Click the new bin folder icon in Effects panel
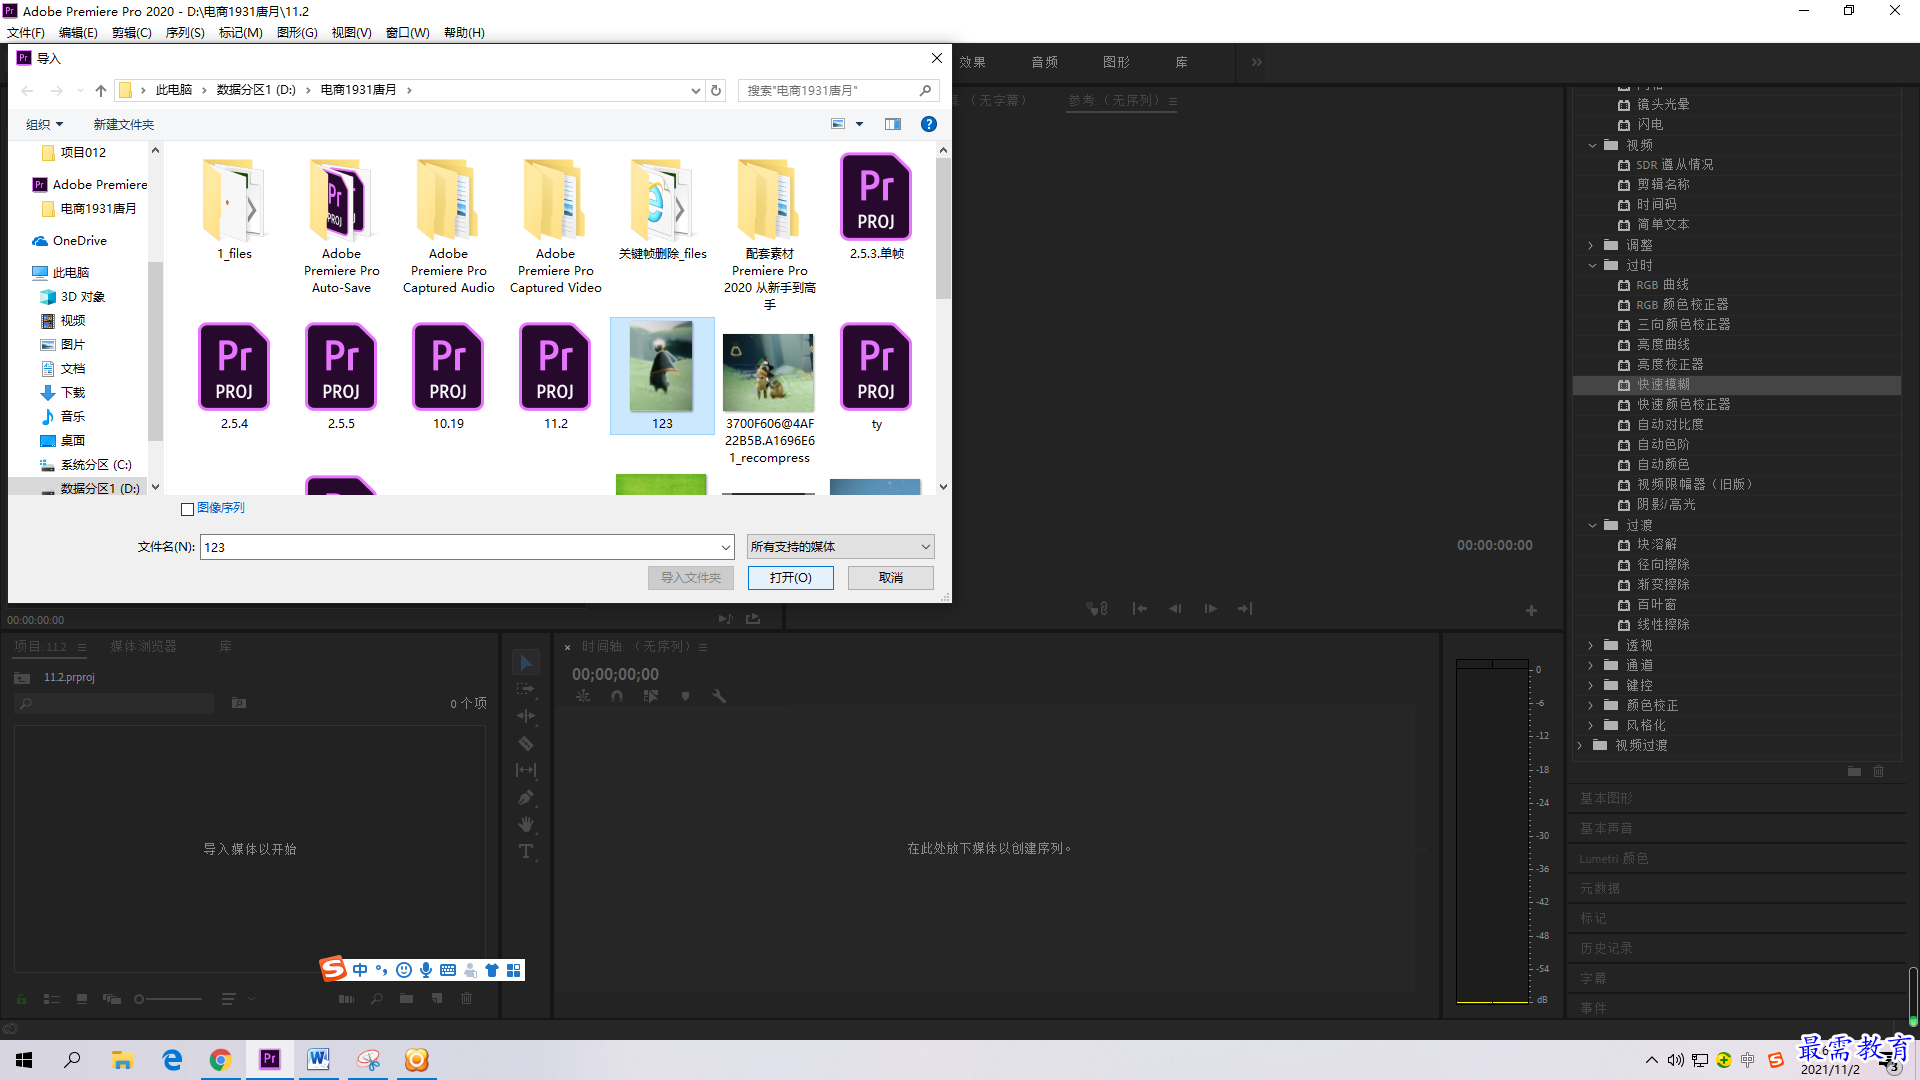1920x1080 pixels. point(1854,771)
